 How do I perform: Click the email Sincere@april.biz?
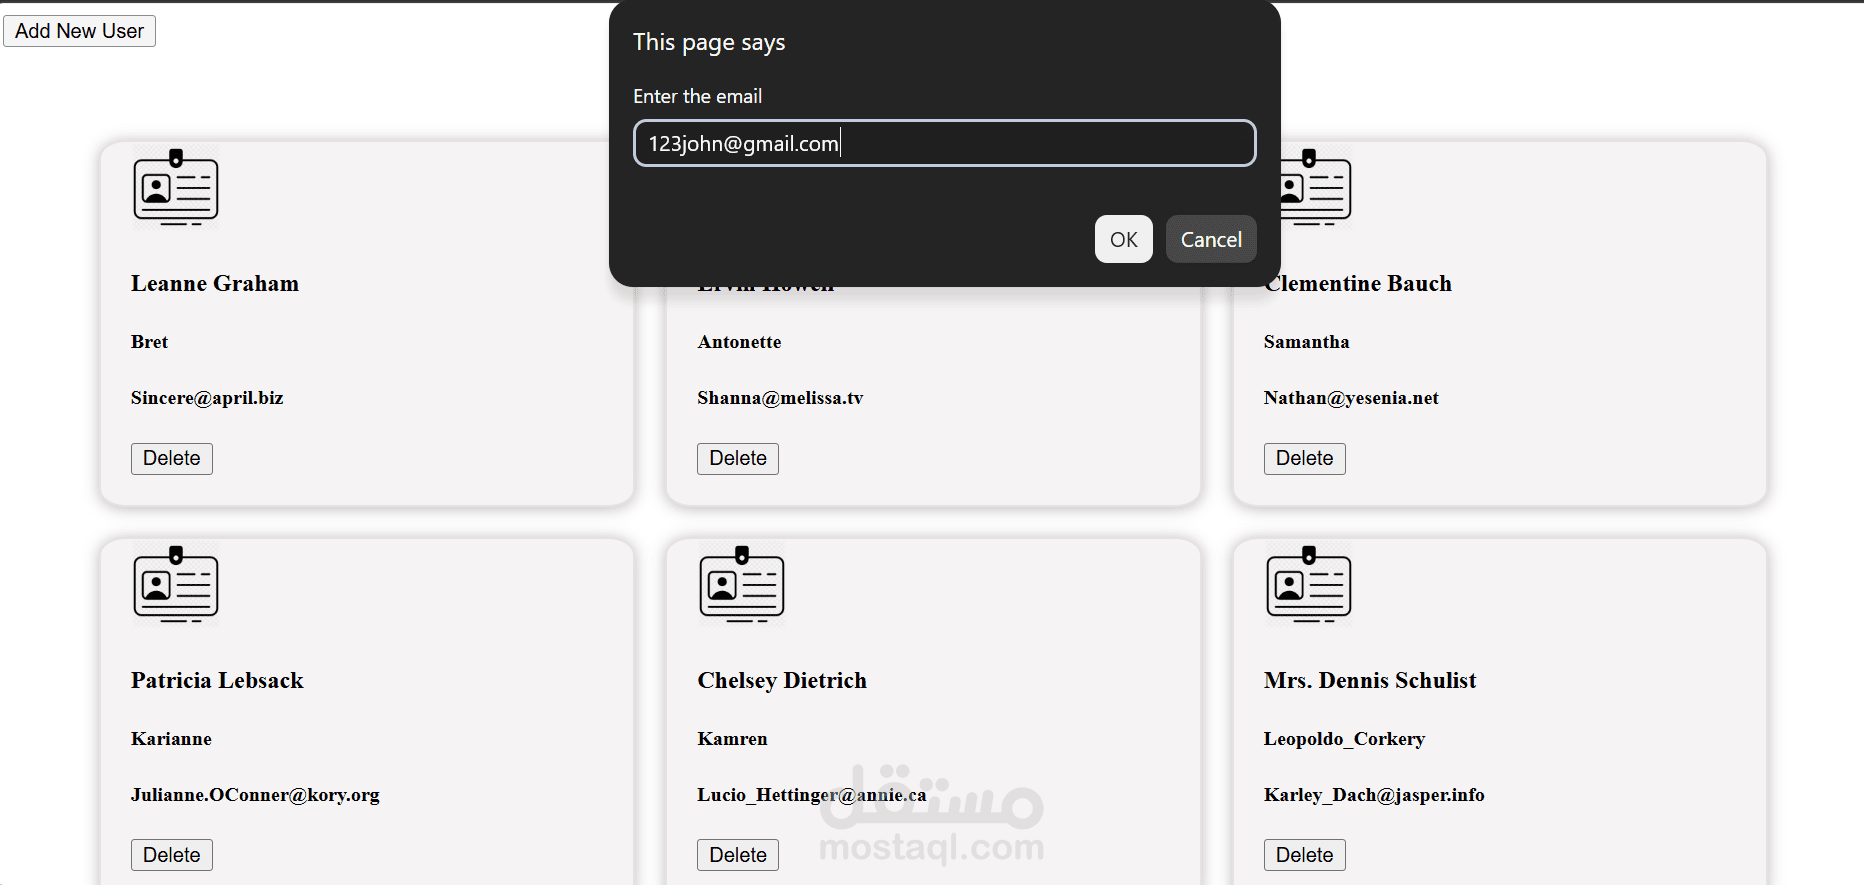tap(207, 398)
